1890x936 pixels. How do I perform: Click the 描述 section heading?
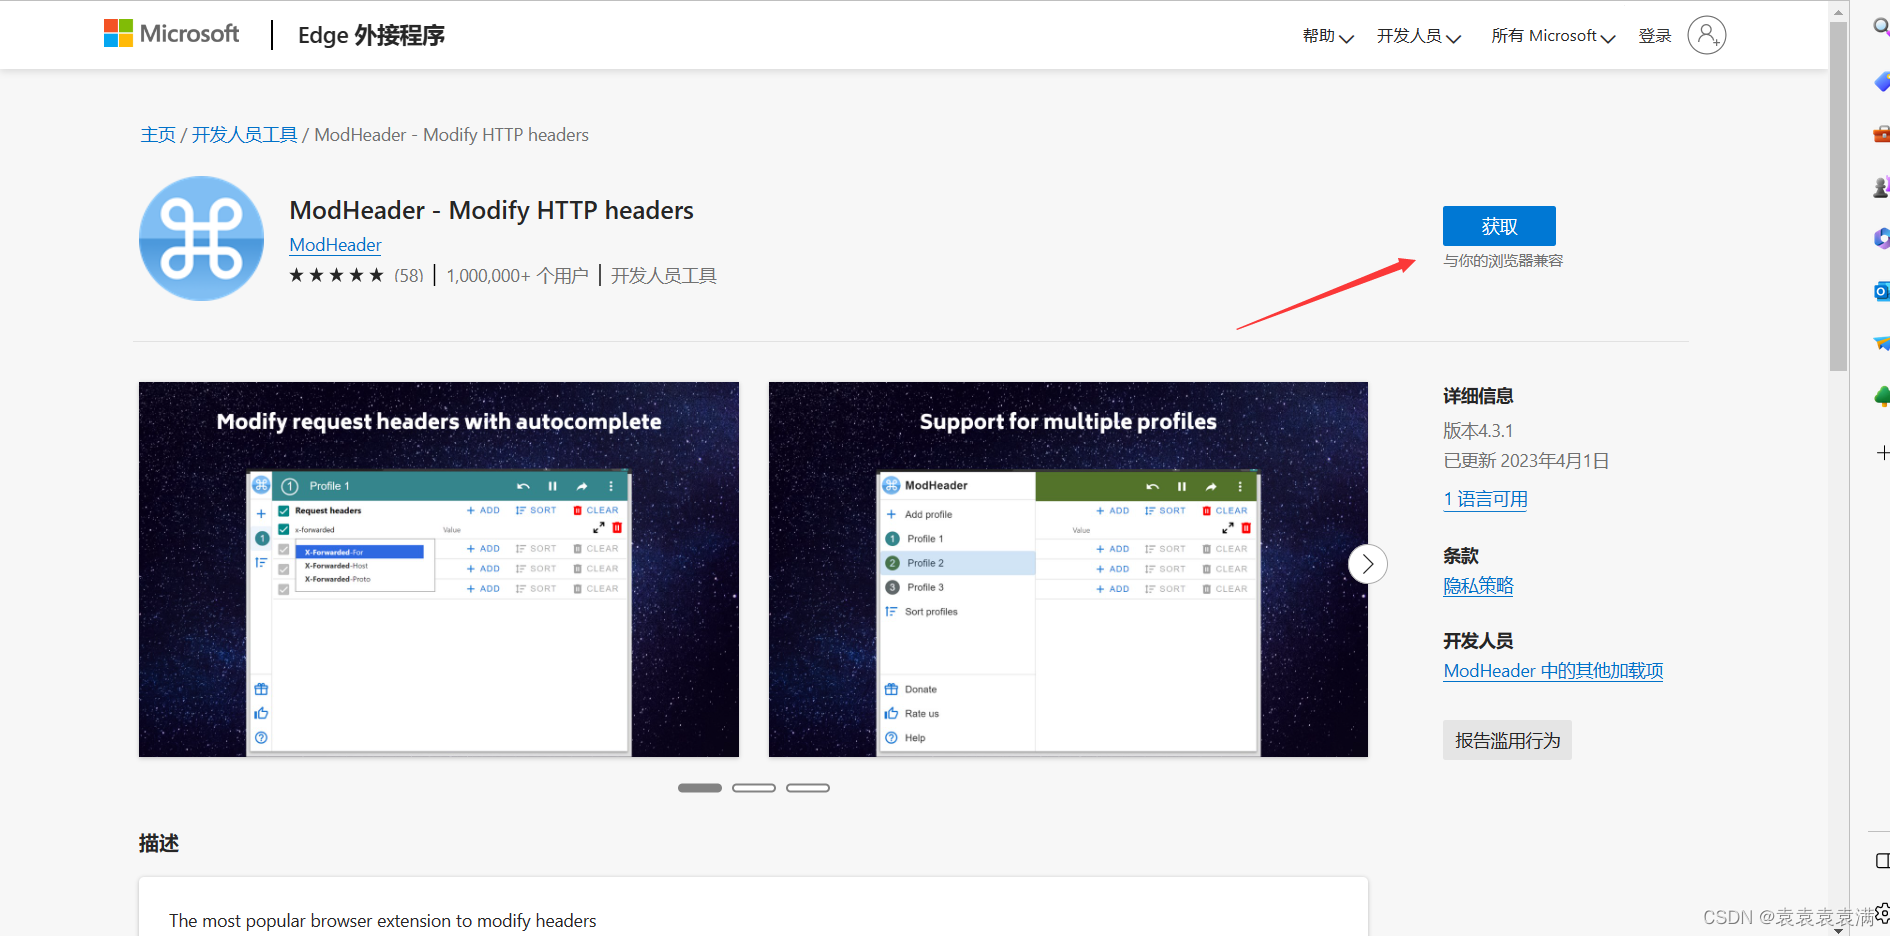coord(159,843)
